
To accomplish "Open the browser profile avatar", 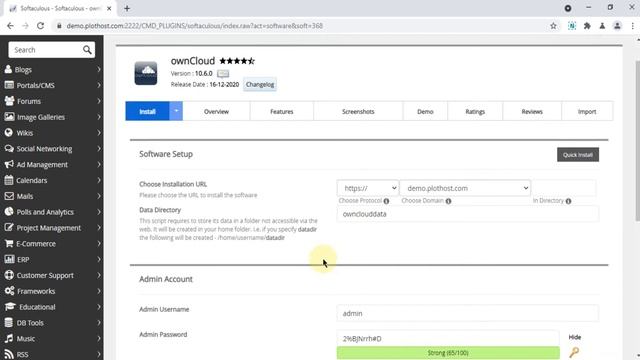I will pos(617,26).
